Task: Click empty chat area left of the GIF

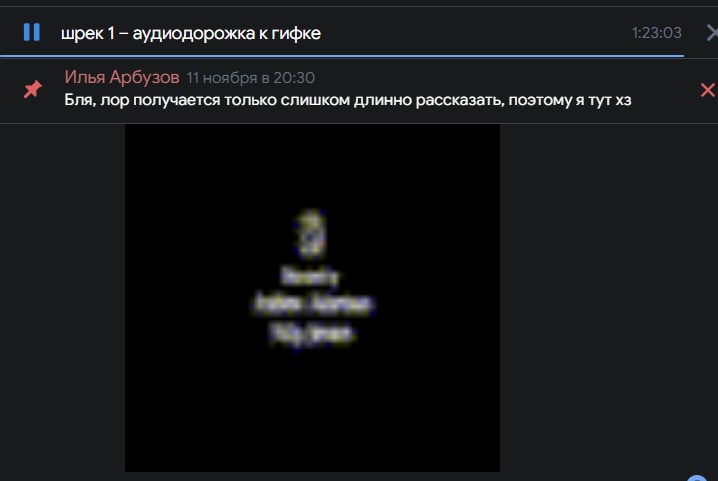Action: coord(62,298)
